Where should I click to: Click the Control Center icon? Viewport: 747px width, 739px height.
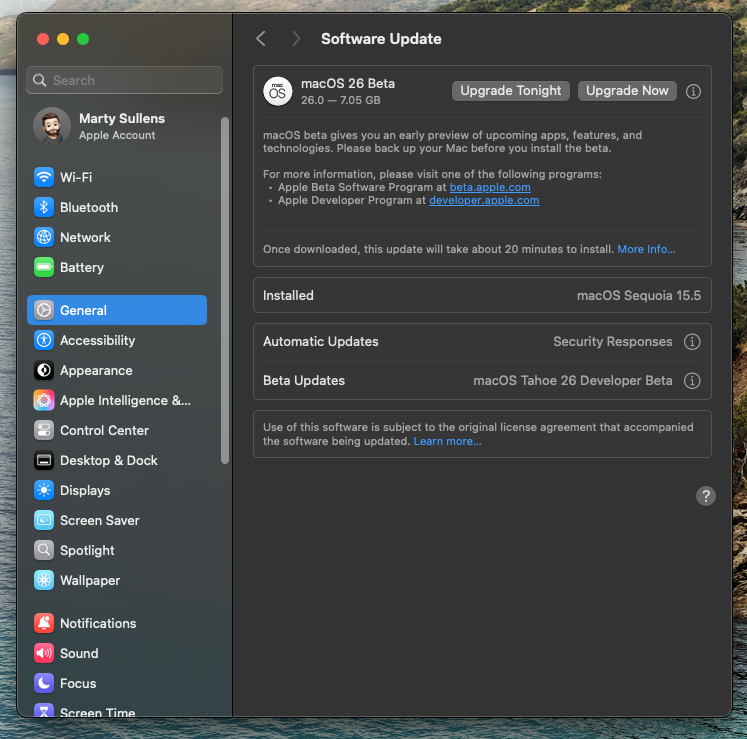pyautogui.click(x=44, y=430)
